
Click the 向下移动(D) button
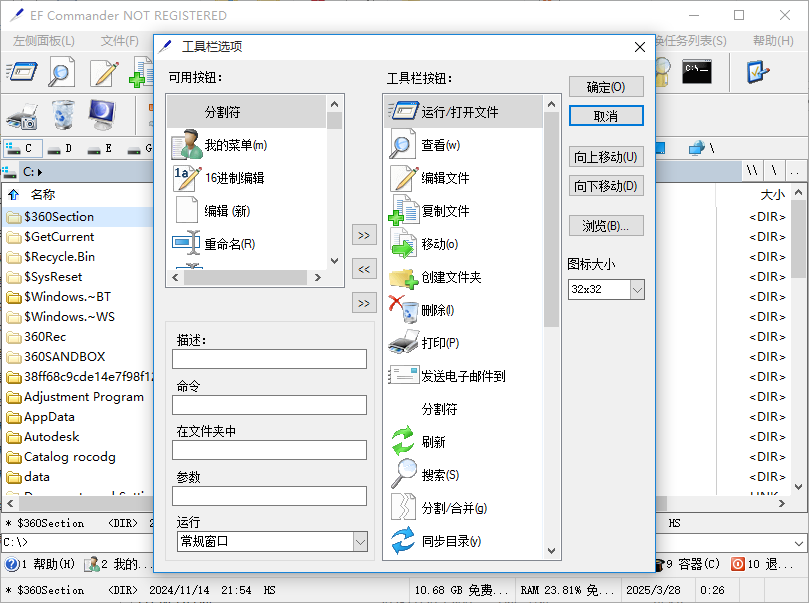606,186
